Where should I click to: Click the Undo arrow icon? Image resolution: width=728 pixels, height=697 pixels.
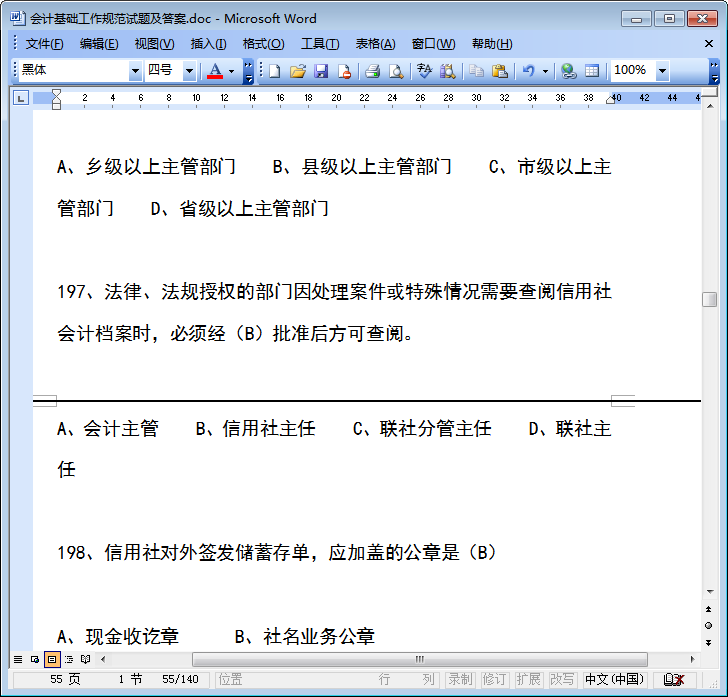coord(528,71)
